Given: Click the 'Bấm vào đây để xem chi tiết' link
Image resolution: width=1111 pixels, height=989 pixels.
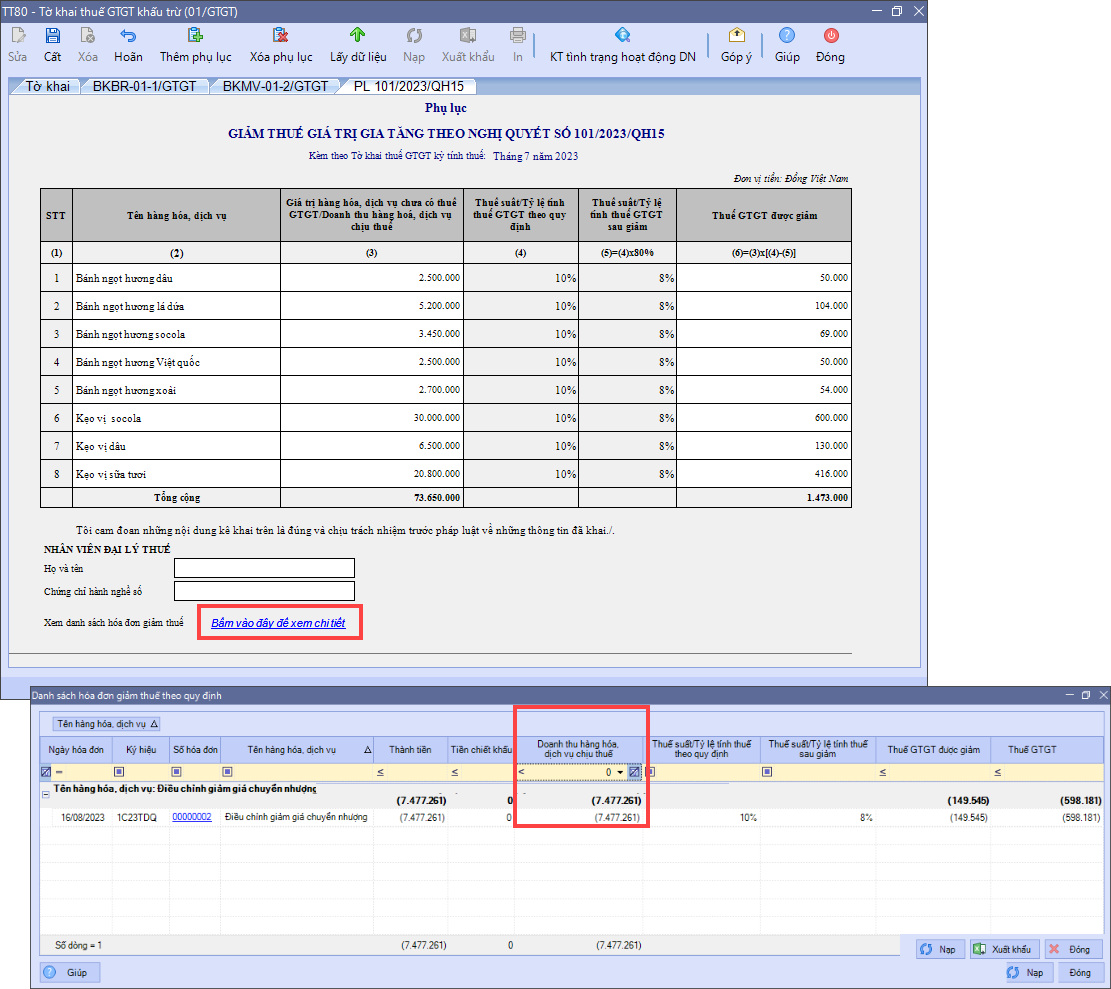Looking at the screenshot, I should click(278, 623).
